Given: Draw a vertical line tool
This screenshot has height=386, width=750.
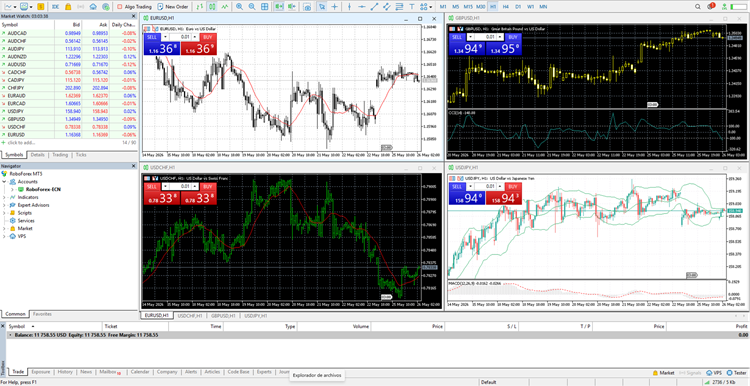Looking at the screenshot, I should click(x=349, y=7).
